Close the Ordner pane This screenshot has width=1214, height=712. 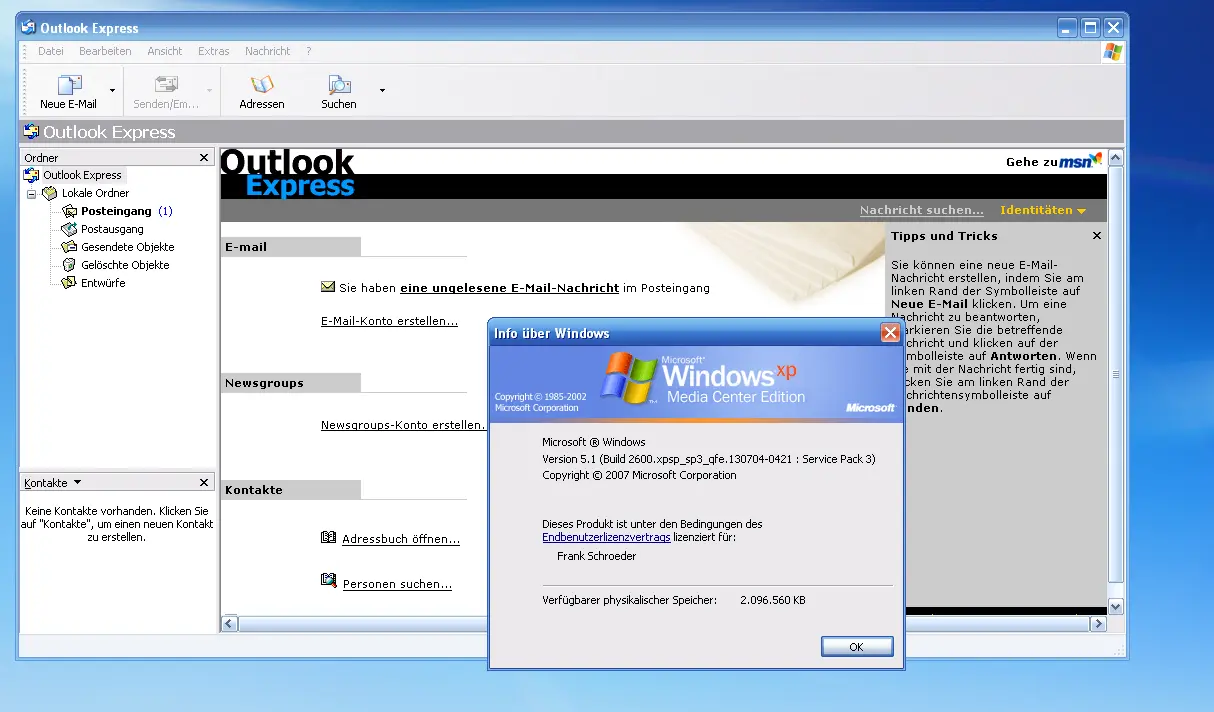click(204, 158)
